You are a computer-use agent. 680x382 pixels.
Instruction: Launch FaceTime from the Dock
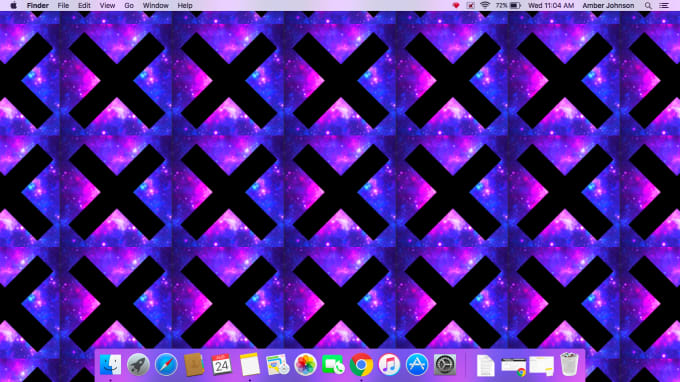(x=333, y=364)
